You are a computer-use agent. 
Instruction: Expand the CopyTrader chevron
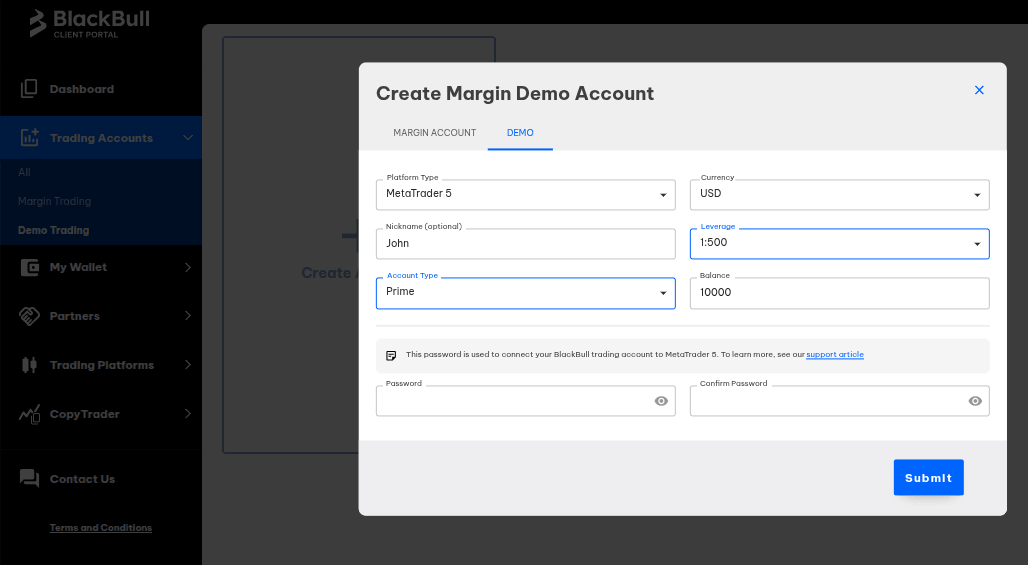coord(188,414)
